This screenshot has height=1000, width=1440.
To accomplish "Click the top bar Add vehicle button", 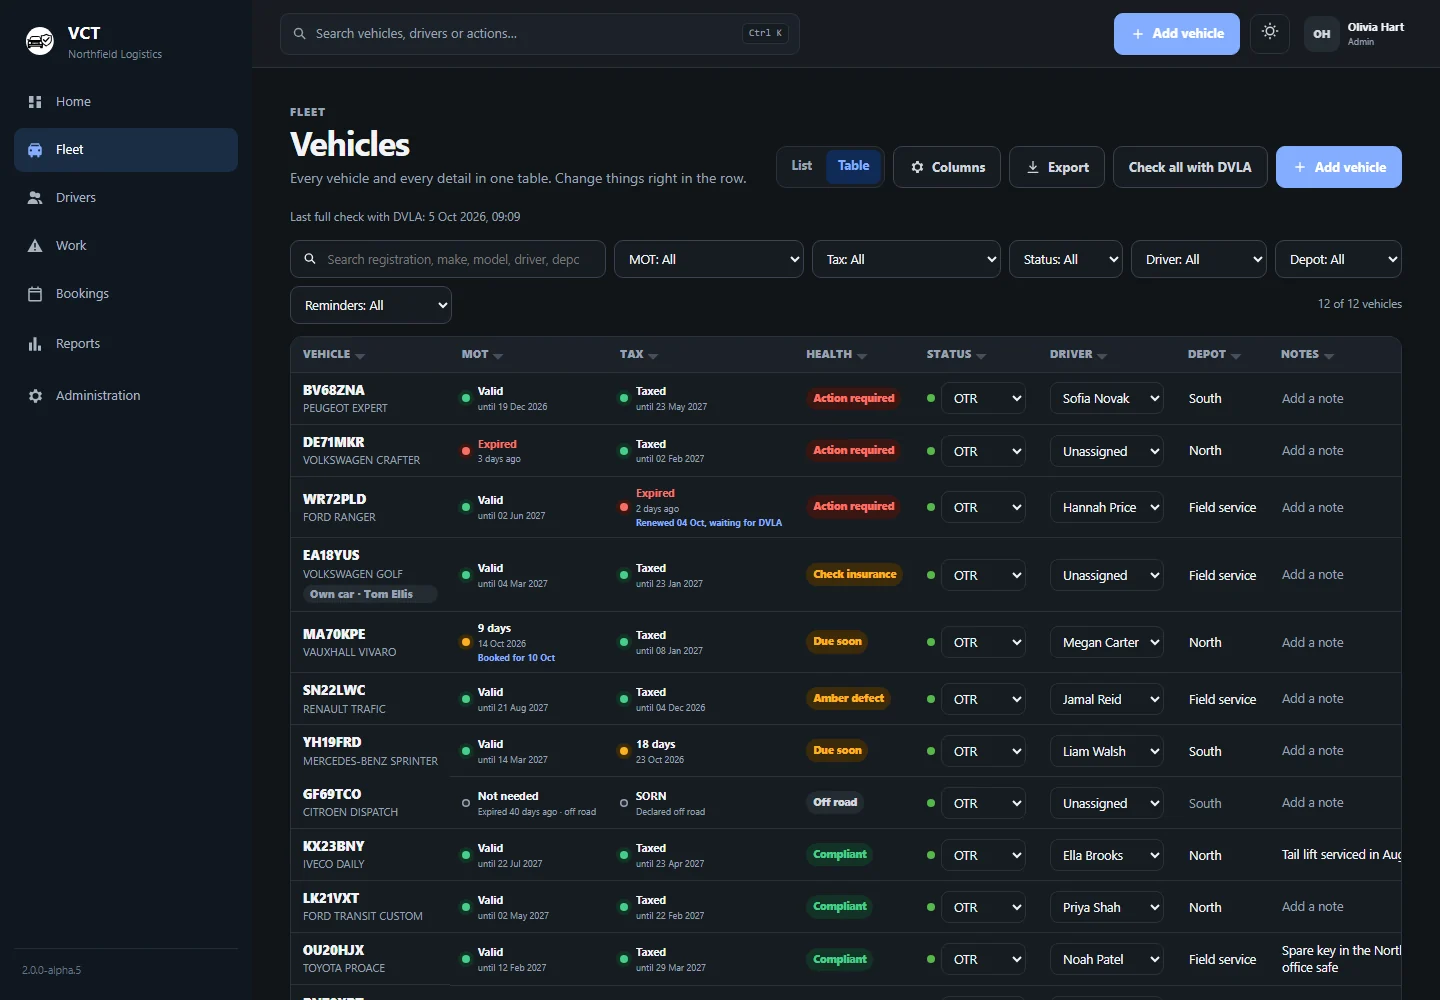I will 1177,34.
